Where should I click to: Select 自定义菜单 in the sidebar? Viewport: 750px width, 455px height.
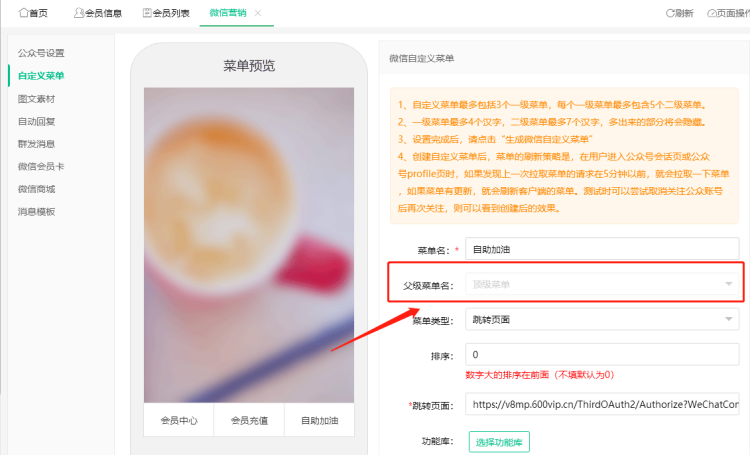point(41,76)
